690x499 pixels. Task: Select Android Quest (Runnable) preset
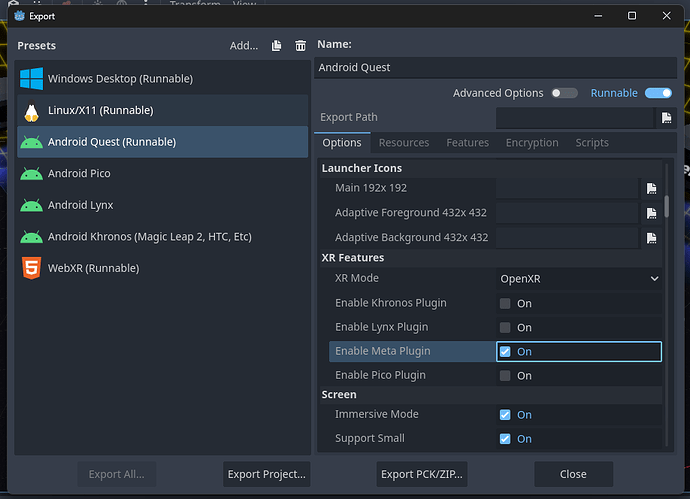(162, 142)
